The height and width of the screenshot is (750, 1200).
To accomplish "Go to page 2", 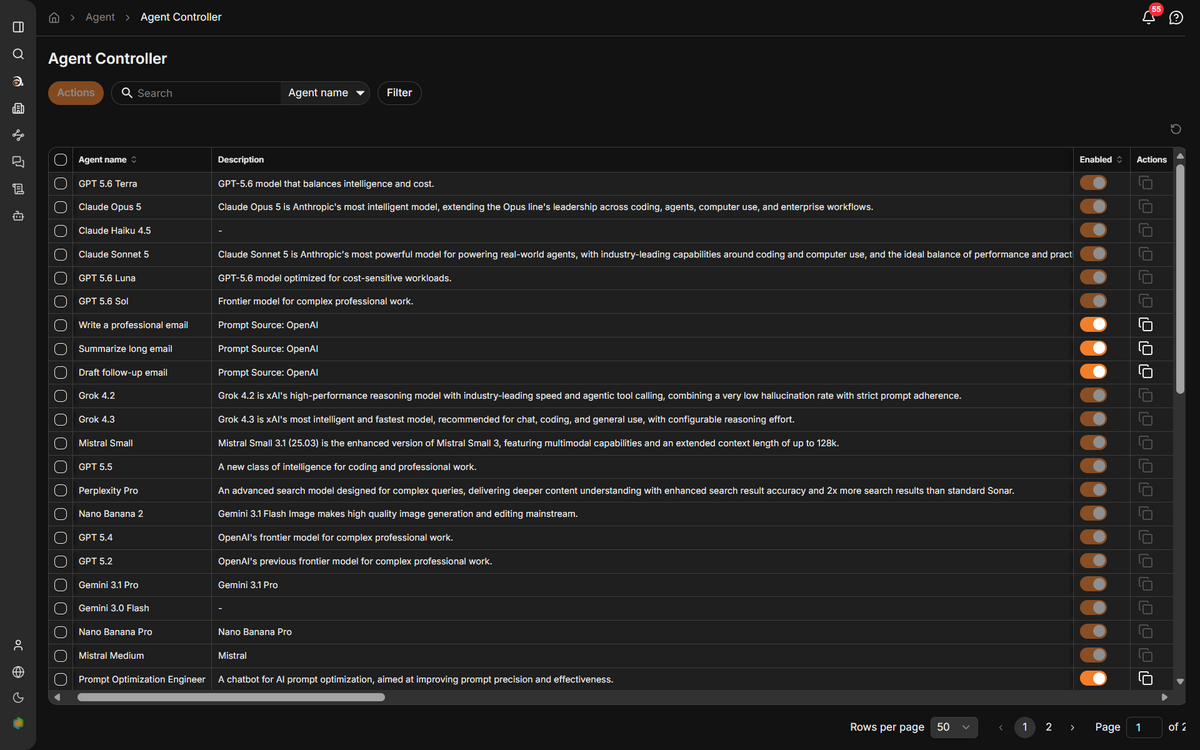I will (1048, 728).
